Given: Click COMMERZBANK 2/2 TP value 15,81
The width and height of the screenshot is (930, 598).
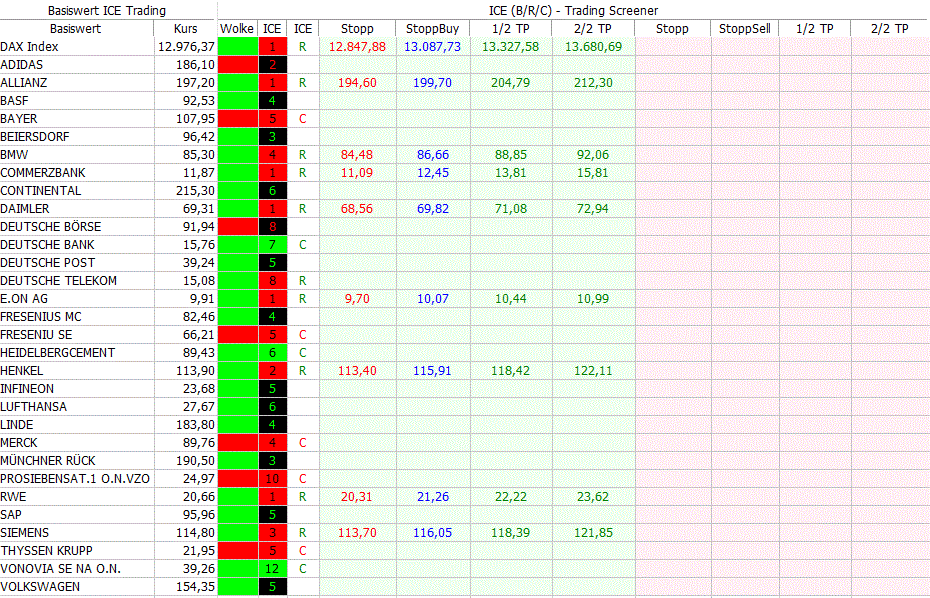Looking at the screenshot, I should (593, 173).
